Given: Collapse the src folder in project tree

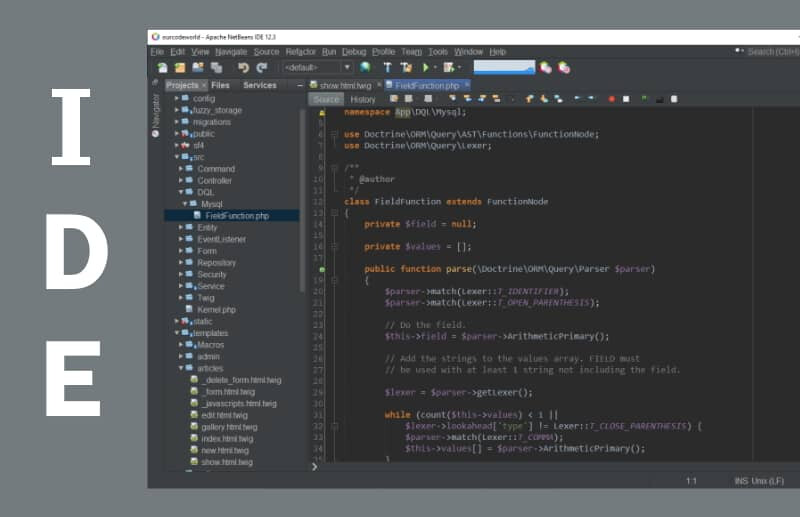Looking at the screenshot, I should click(x=178, y=157).
